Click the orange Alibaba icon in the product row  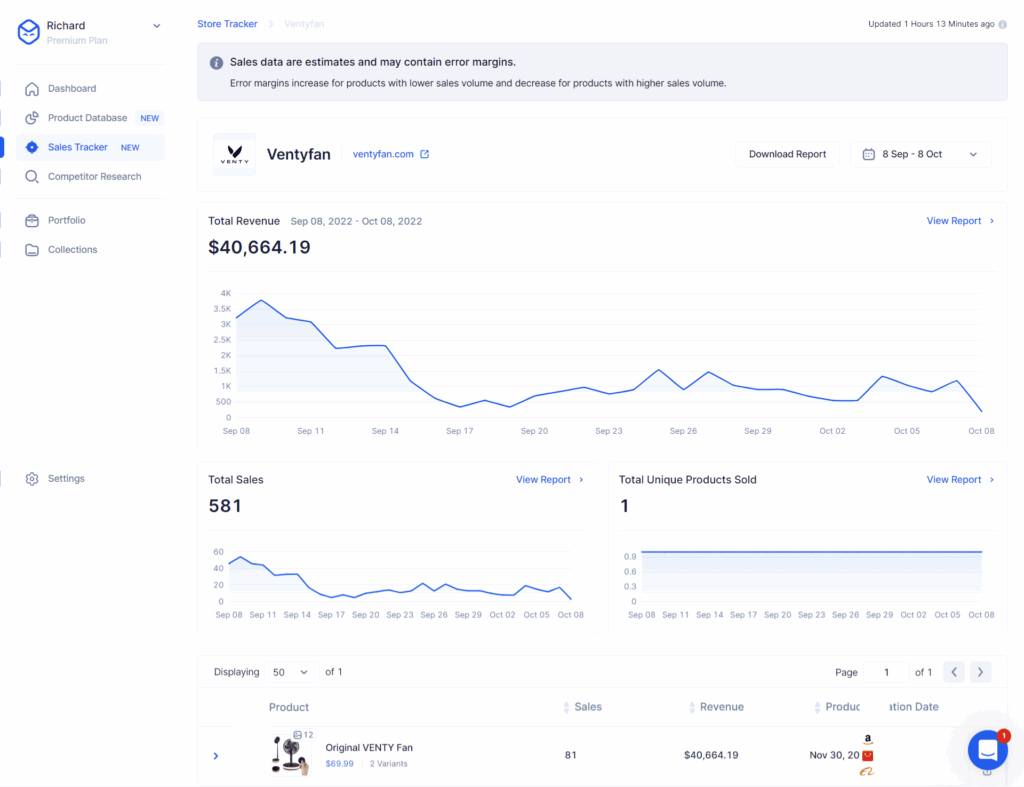(x=867, y=772)
